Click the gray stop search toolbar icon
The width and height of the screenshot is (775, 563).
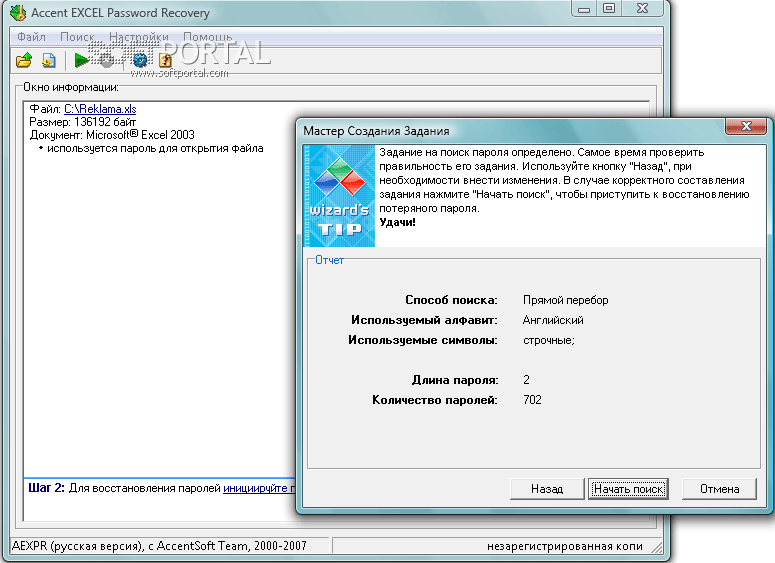107,60
